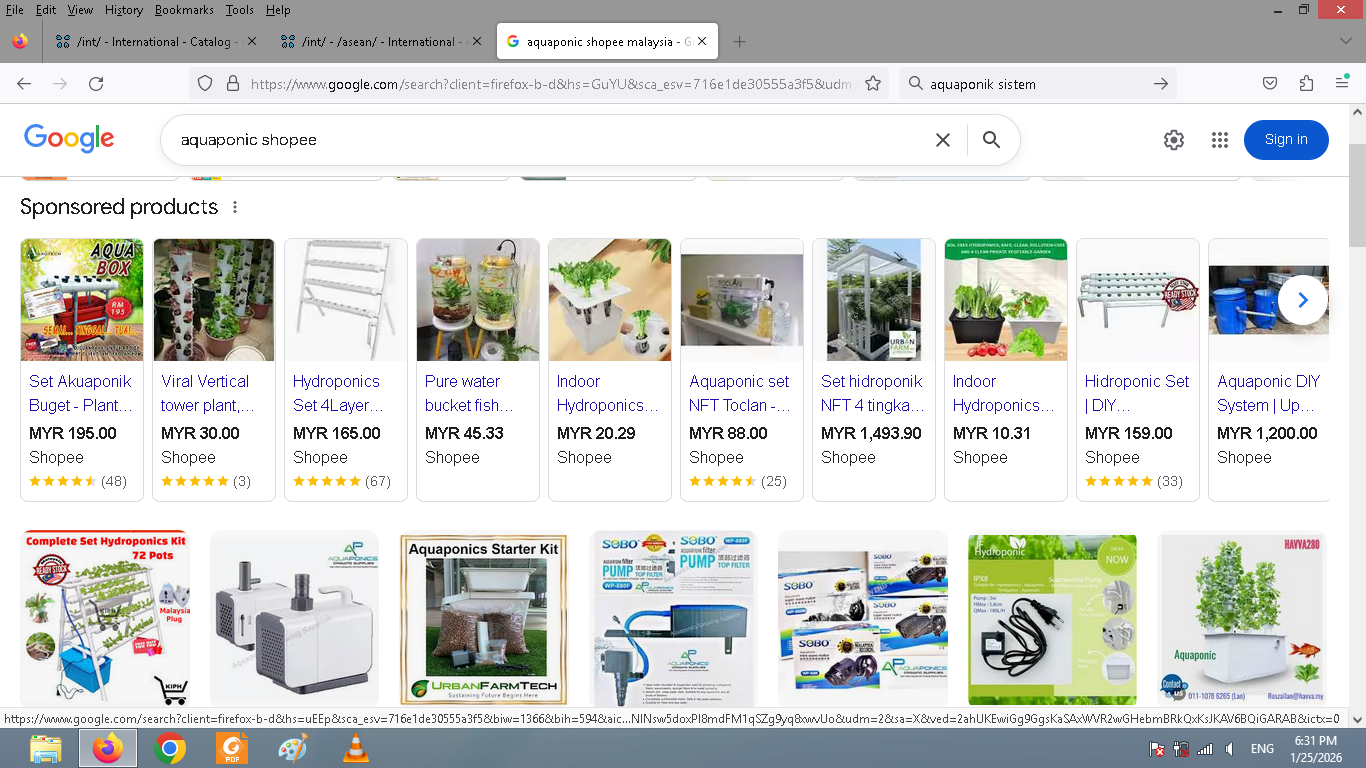Go back to the previous page
1366x768 pixels.
tap(24, 84)
